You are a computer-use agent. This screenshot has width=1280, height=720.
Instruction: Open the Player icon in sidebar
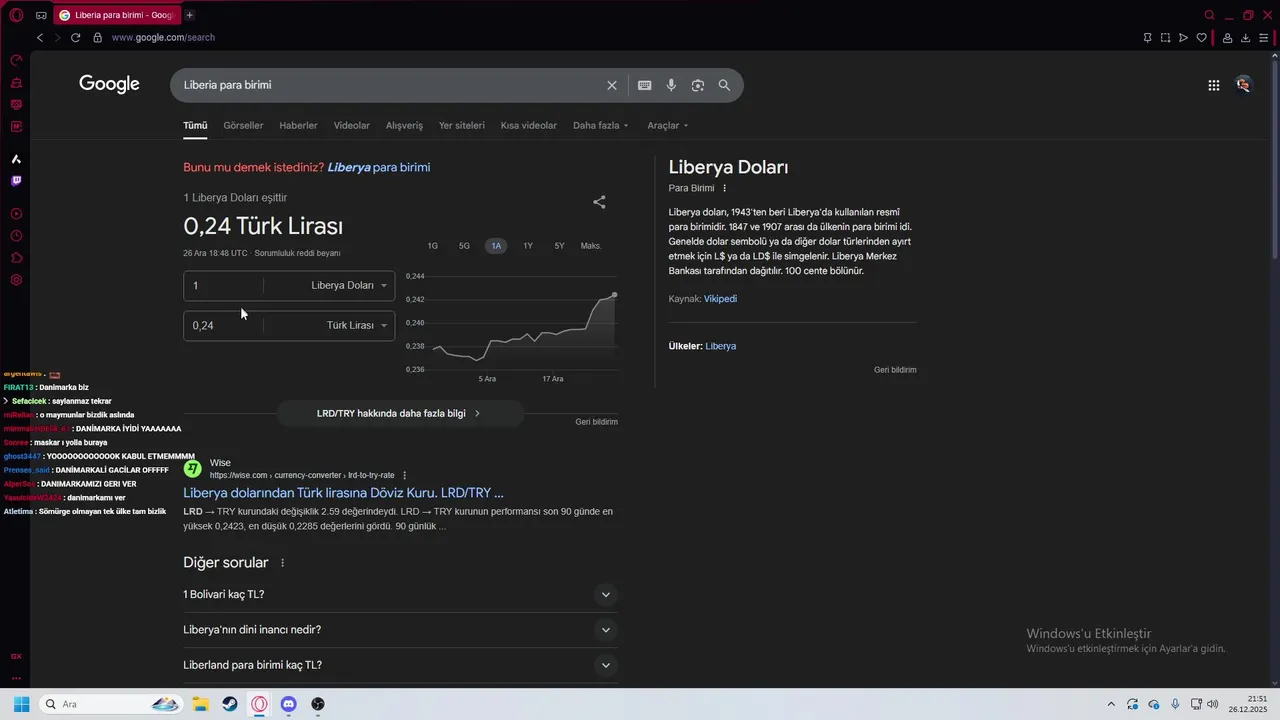click(x=16, y=214)
